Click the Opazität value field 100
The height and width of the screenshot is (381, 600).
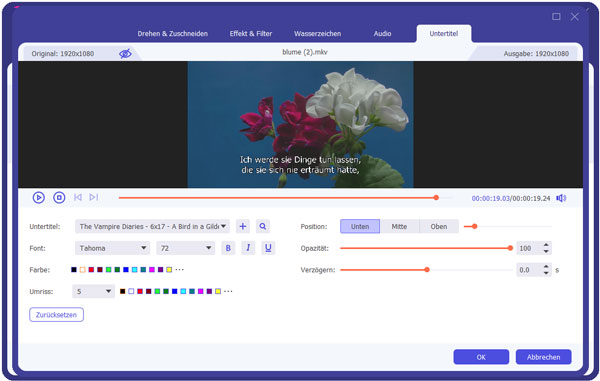coord(529,248)
